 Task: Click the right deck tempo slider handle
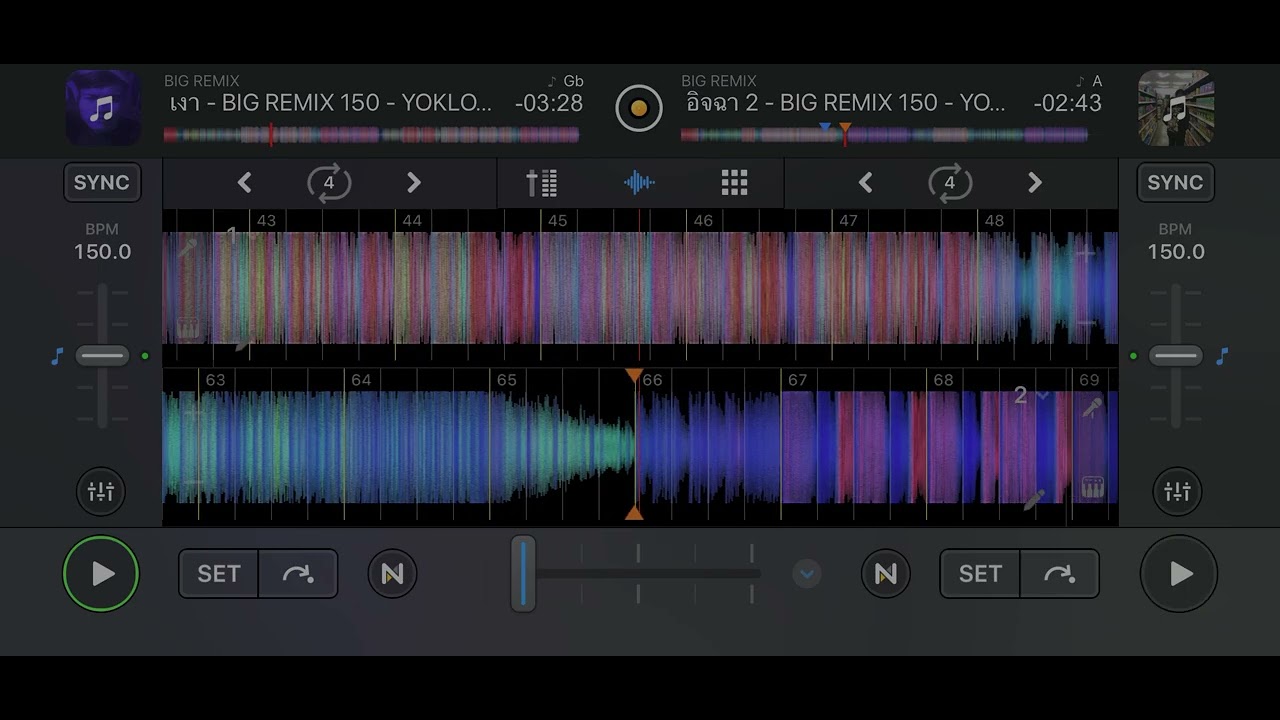1176,356
